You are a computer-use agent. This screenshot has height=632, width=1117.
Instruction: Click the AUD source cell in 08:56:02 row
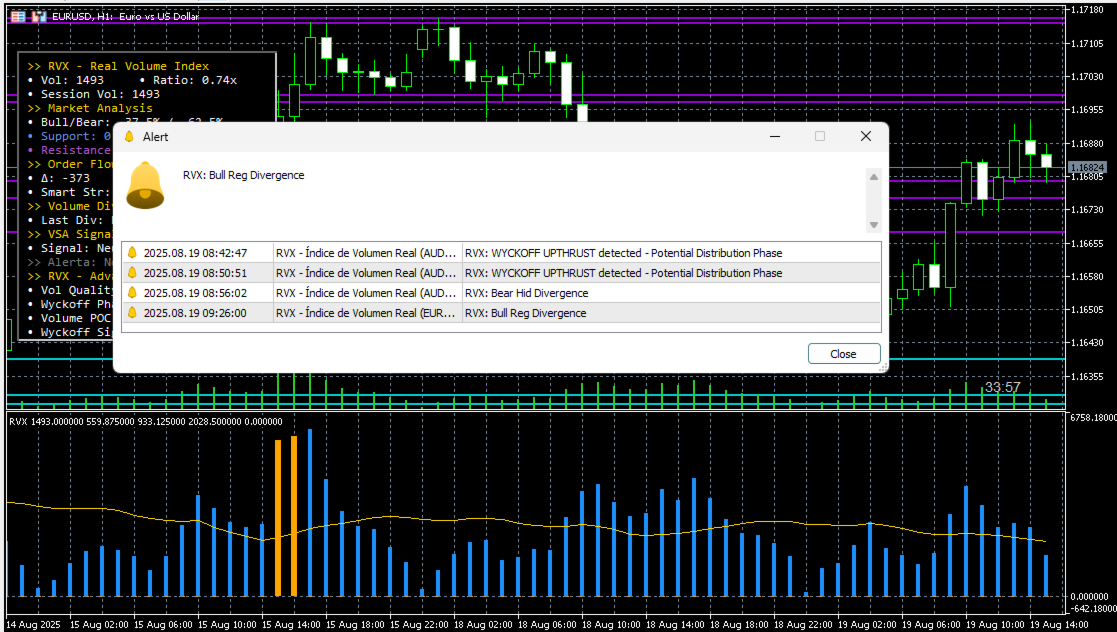368,293
